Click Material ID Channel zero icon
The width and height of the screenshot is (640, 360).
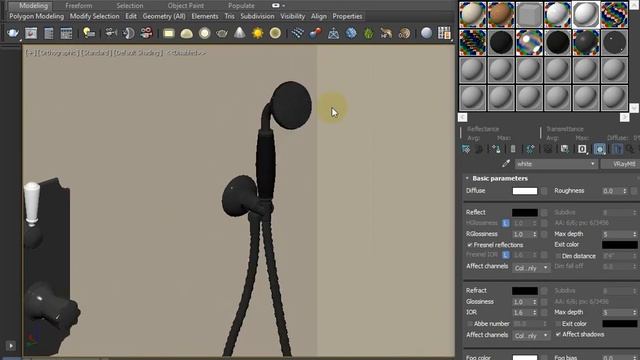click(x=582, y=149)
